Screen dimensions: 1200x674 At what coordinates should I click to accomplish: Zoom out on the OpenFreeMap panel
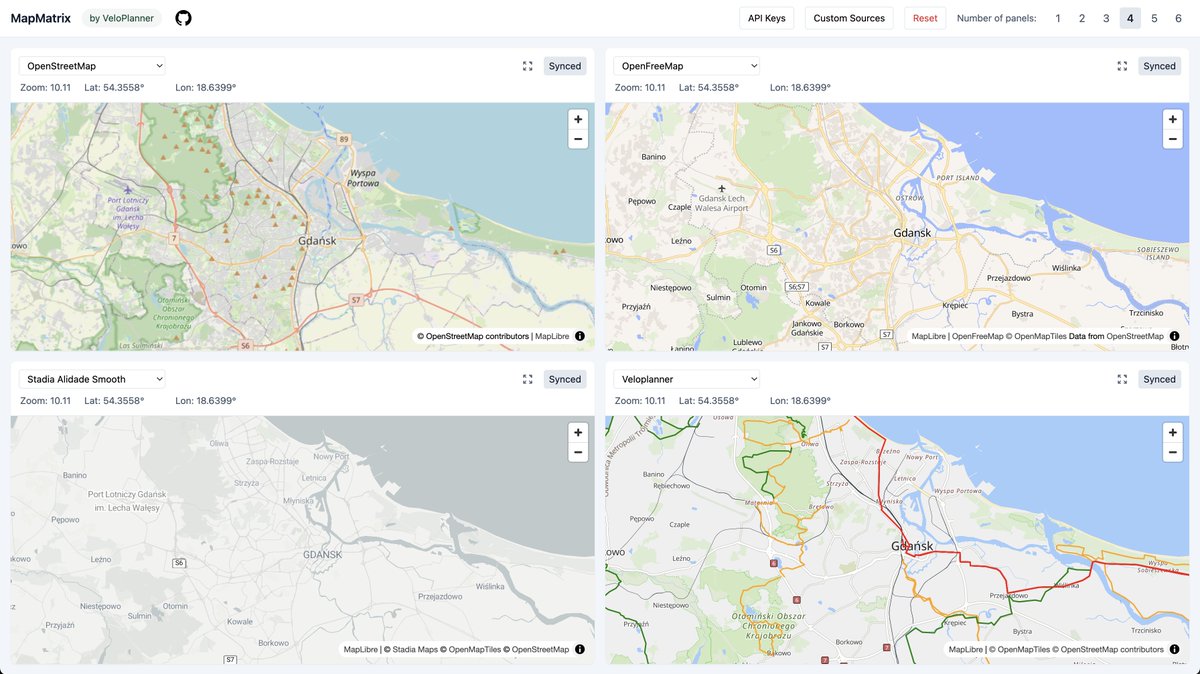tap(1172, 139)
